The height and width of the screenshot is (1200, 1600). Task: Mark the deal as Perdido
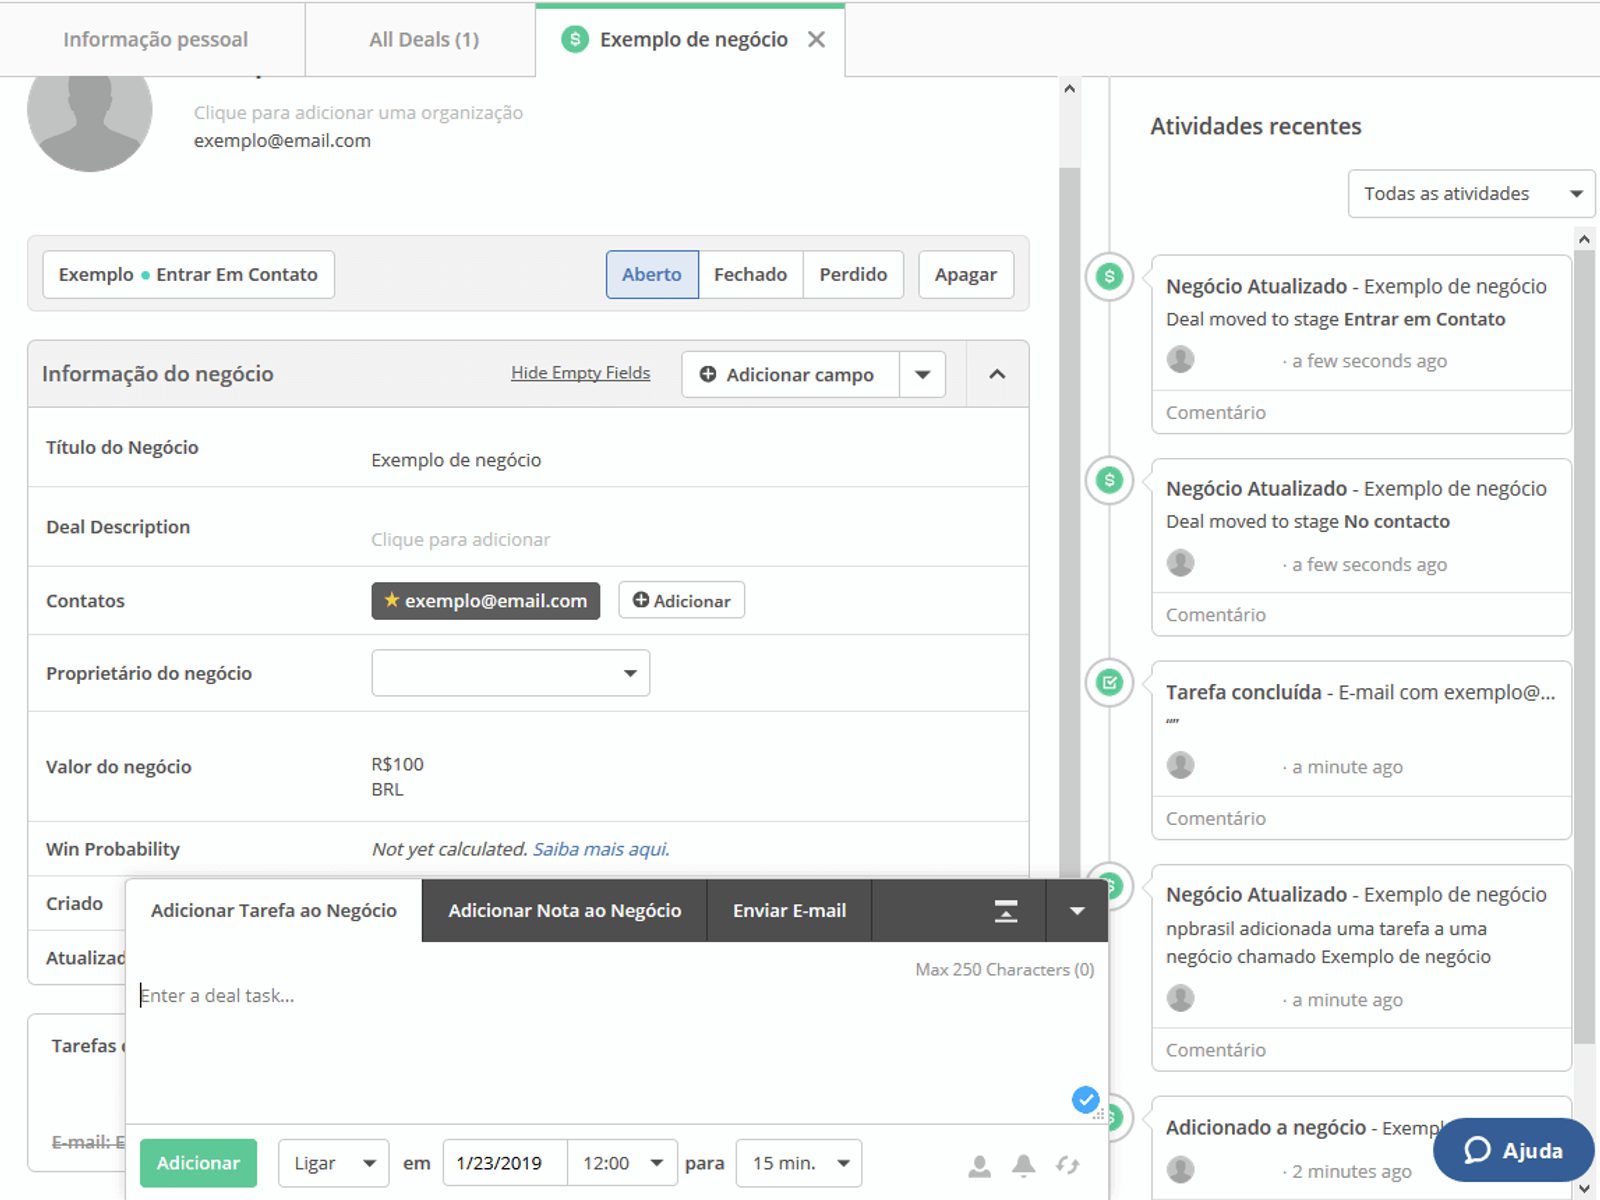tap(852, 275)
